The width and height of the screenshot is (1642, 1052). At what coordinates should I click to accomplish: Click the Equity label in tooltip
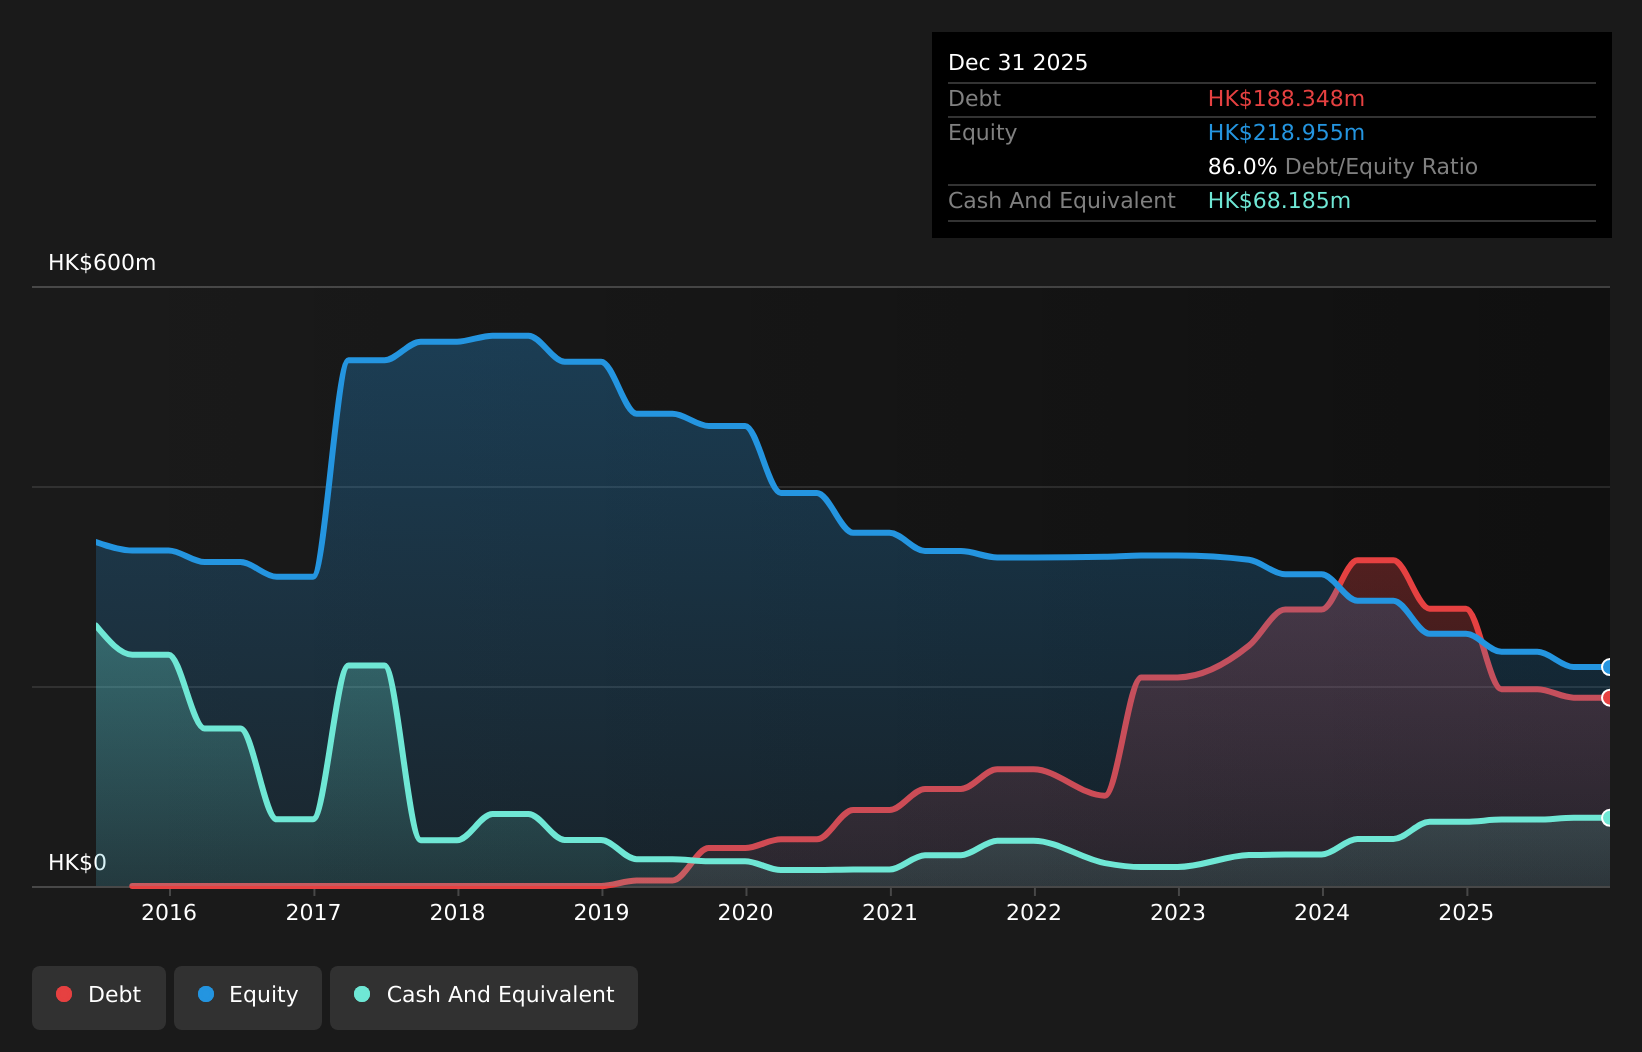point(982,133)
